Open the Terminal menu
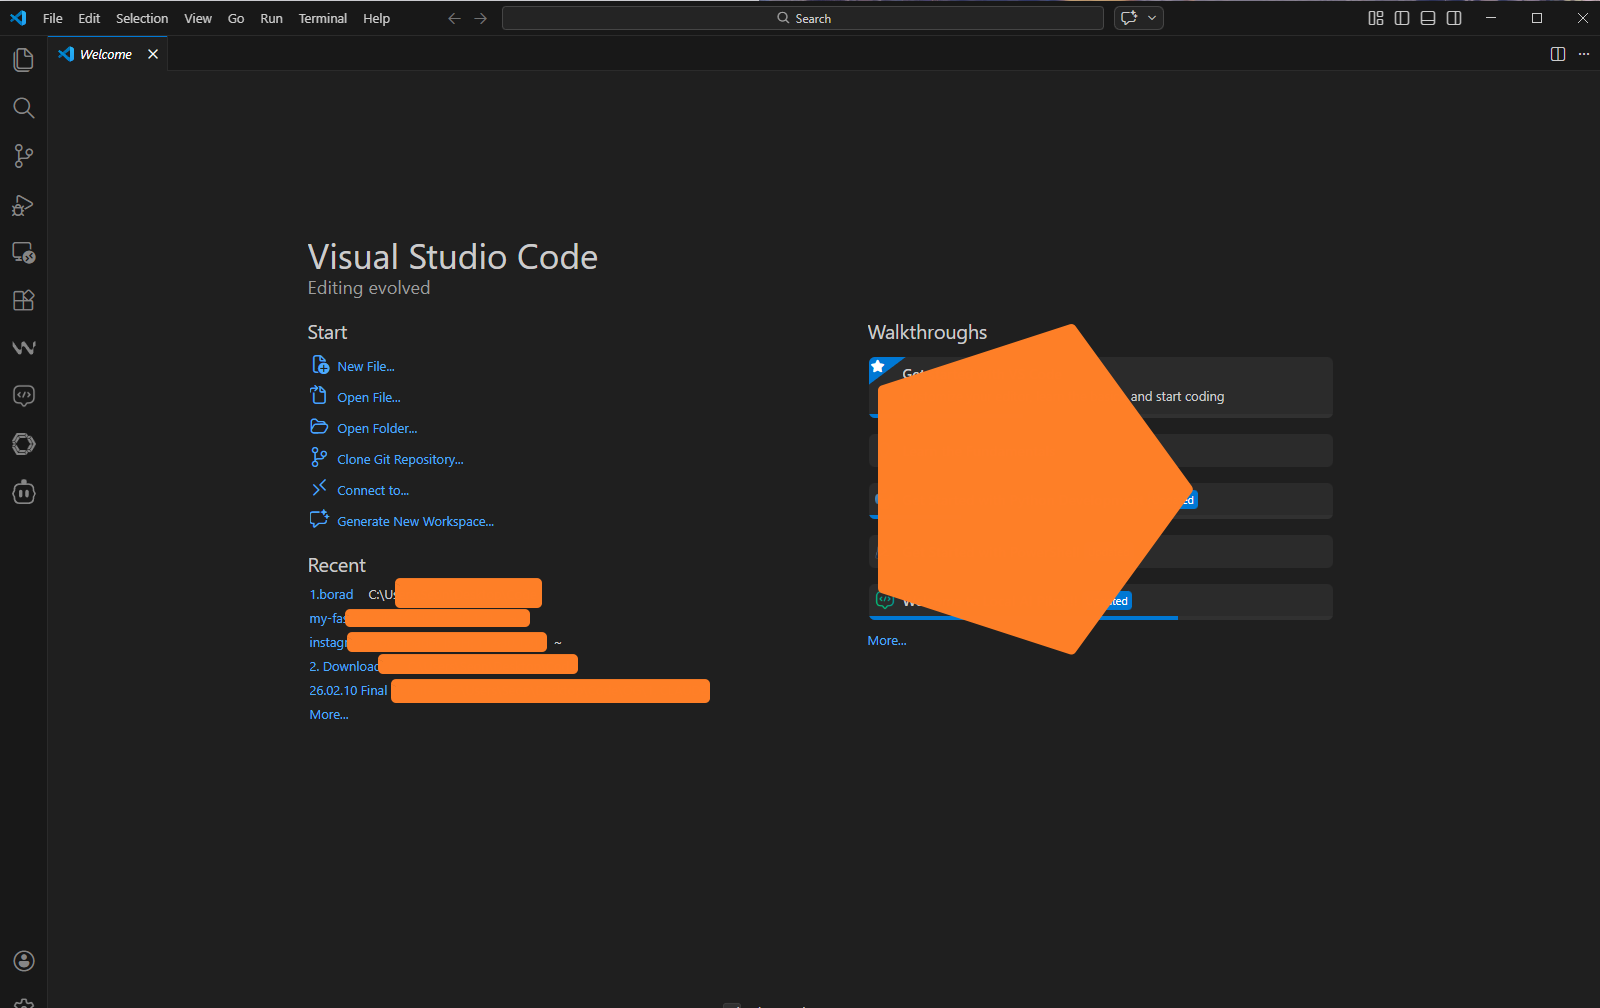 pos(323,18)
